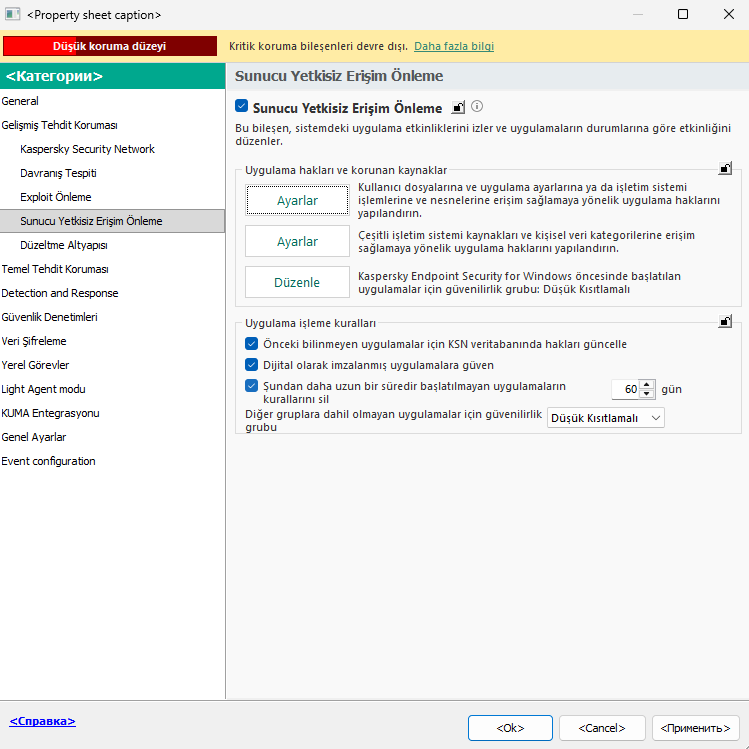This screenshot has height=749, width=749.
Task: Switch to the Exploit Önleme section
Action: pos(55,197)
